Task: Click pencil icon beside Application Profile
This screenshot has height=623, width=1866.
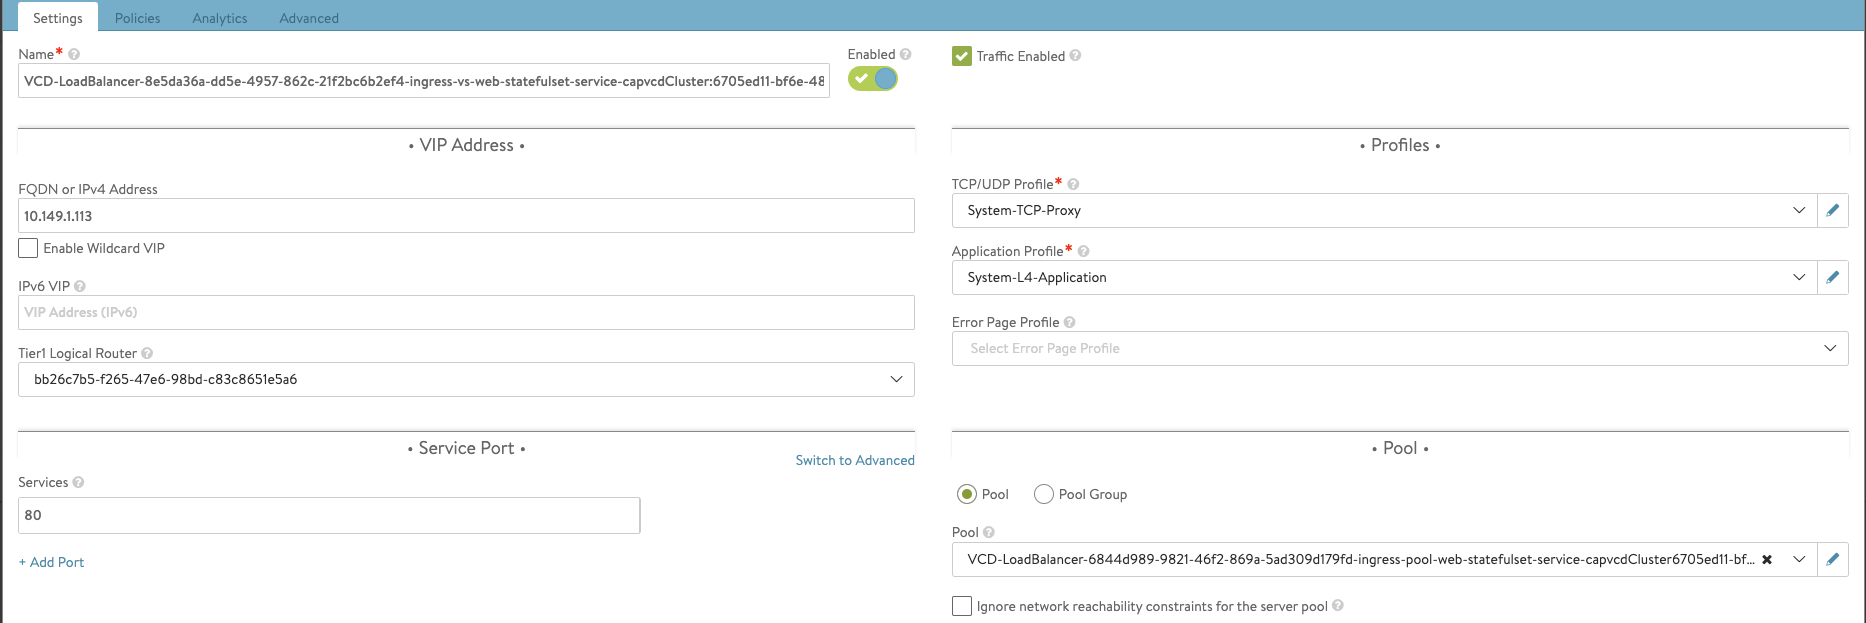Action: coord(1832,278)
